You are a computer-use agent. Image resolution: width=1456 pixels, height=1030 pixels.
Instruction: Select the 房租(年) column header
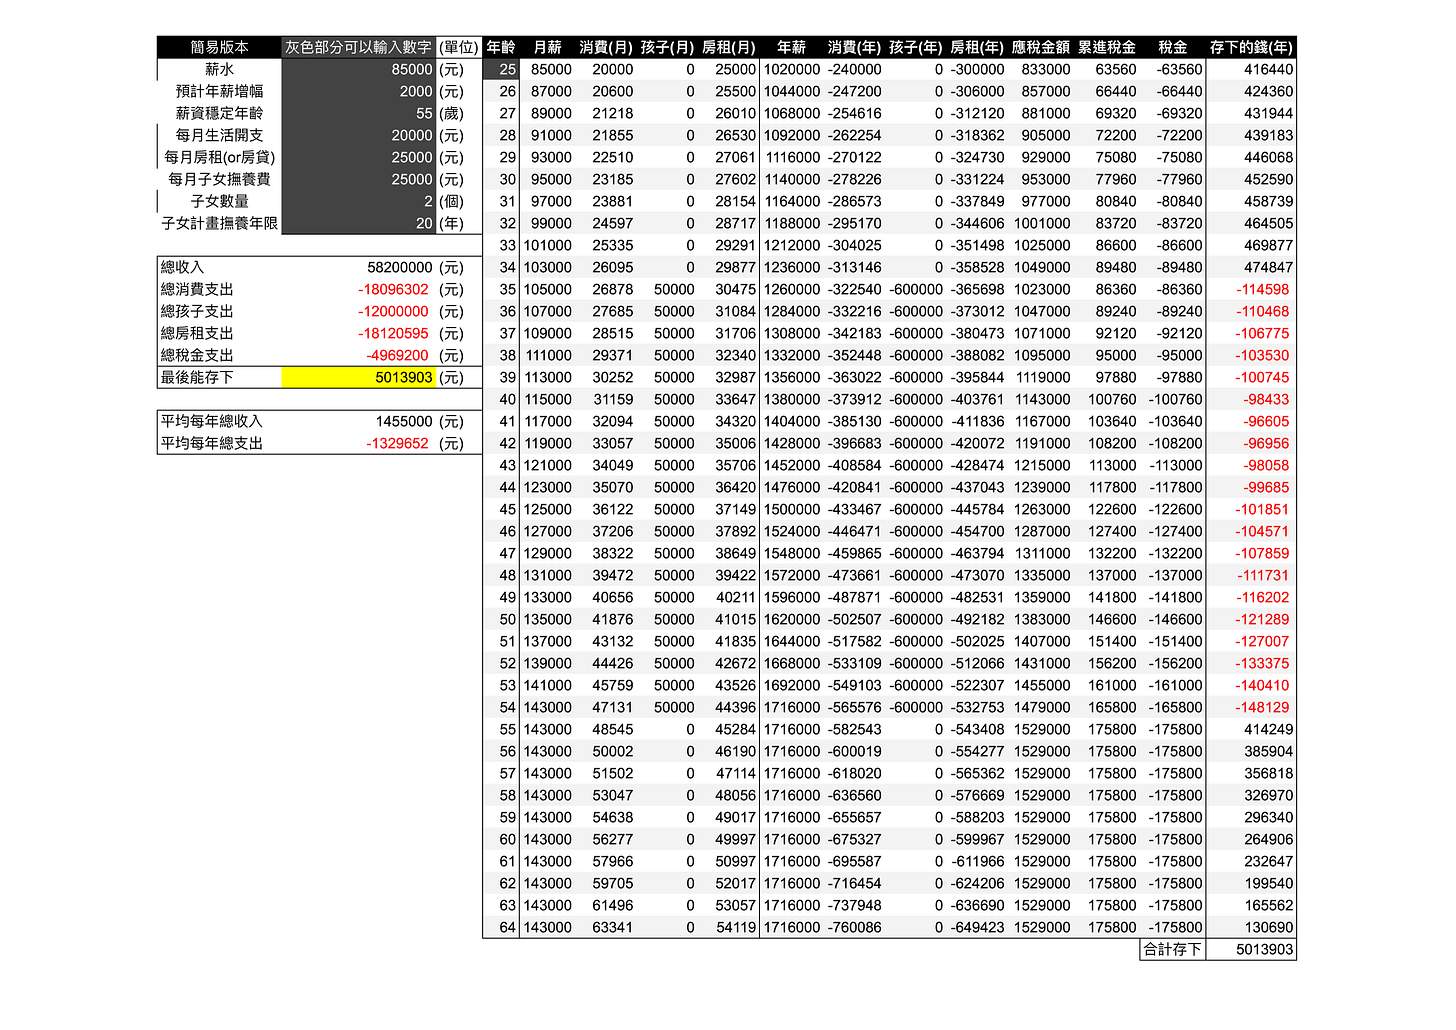point(977,47)
